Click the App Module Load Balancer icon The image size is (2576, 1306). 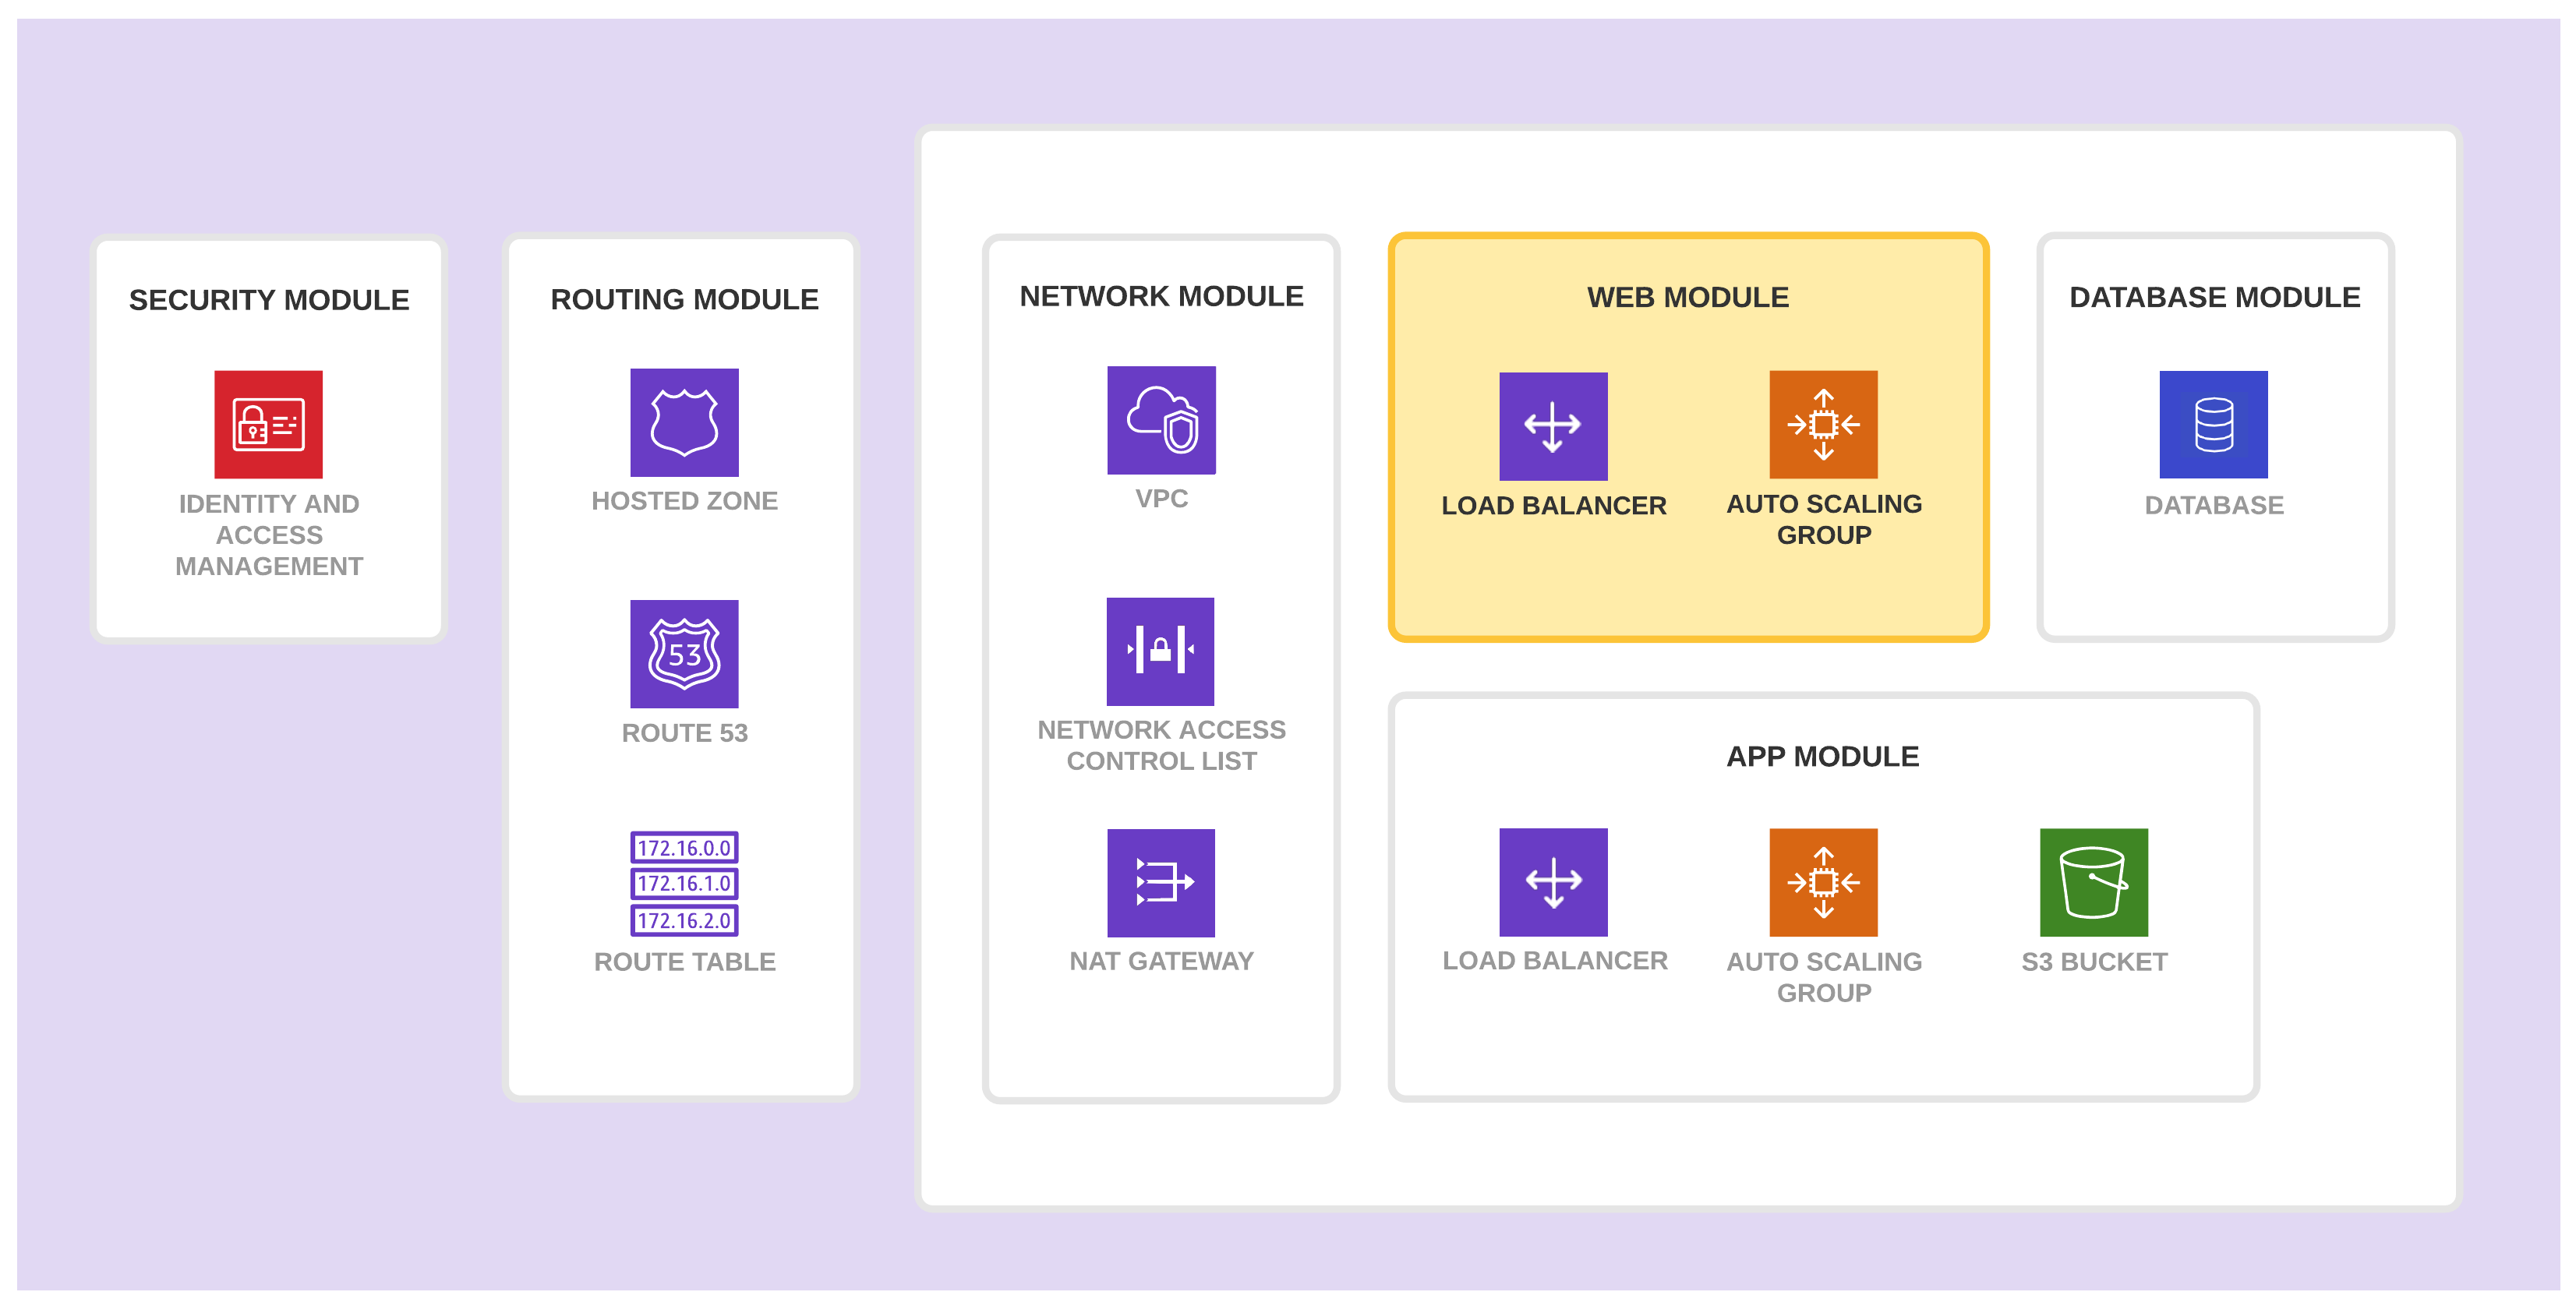[1553, 882]
